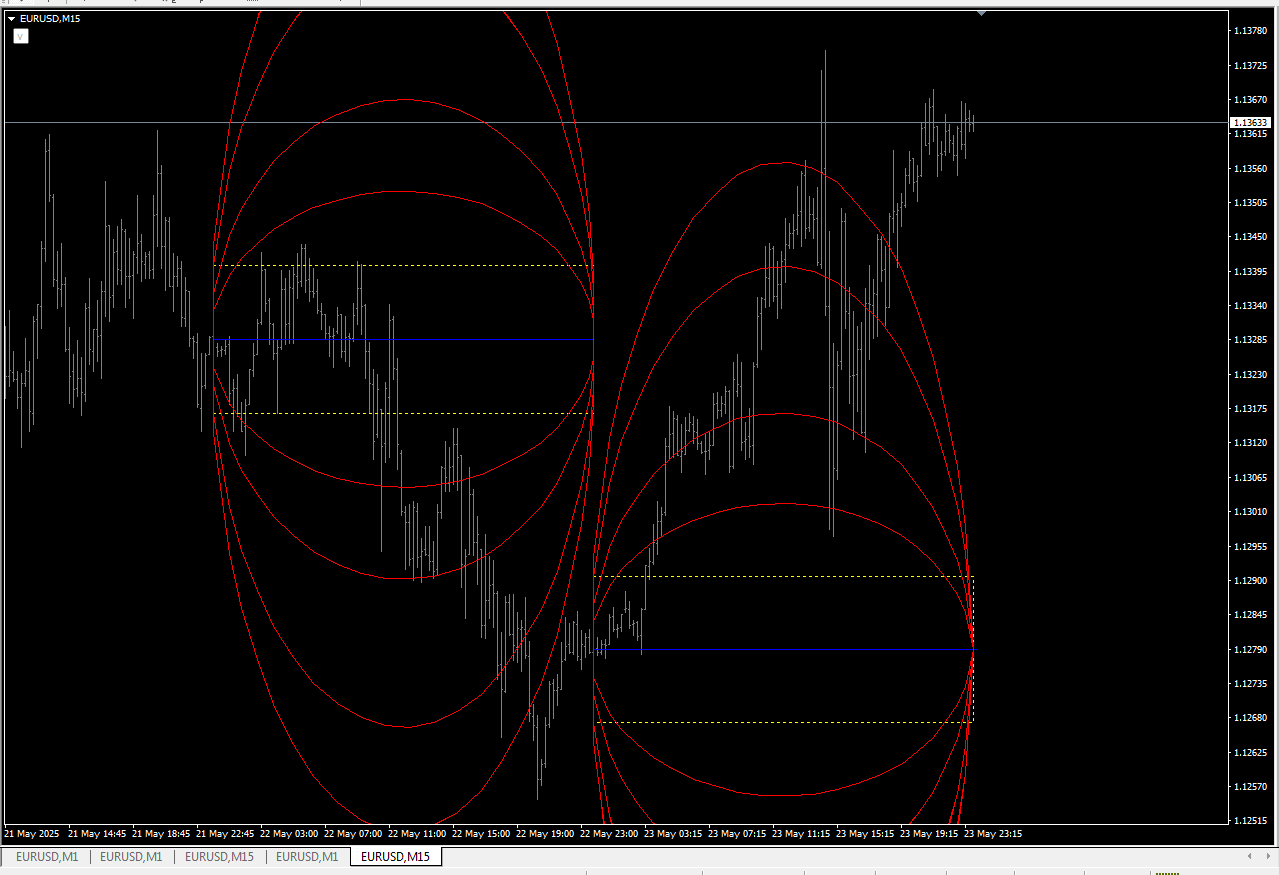Viewport: 1279px width, 875px height.
Task: Select the chart shift triangle marker at top
Action: pos(982,13)
